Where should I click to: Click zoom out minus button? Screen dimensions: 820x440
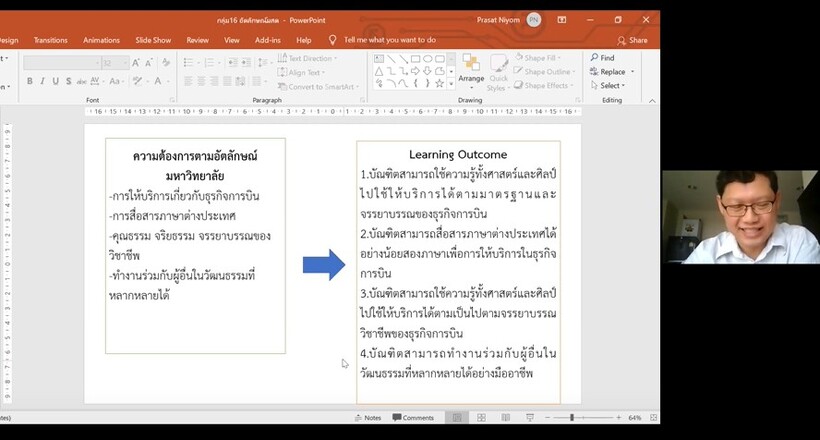pos(548,418)
